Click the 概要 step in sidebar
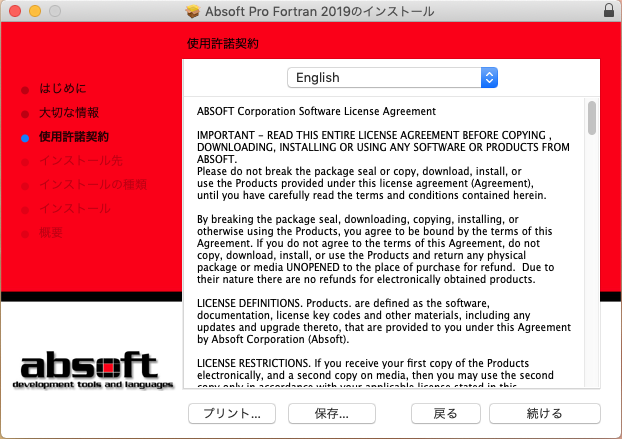The height and width of the screenshot is (439, 622). pyautogui.click(x=51, y=232)
